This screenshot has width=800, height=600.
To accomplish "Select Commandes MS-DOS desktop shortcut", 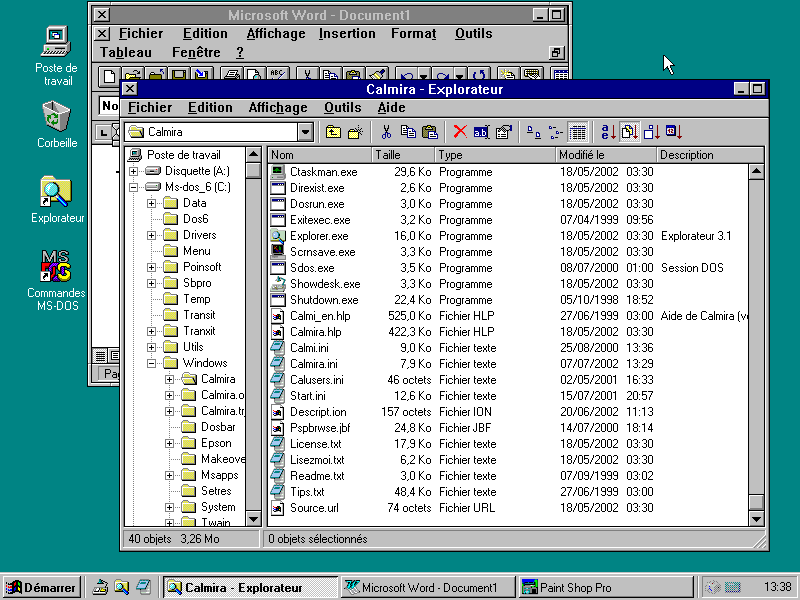I will 56,280.
